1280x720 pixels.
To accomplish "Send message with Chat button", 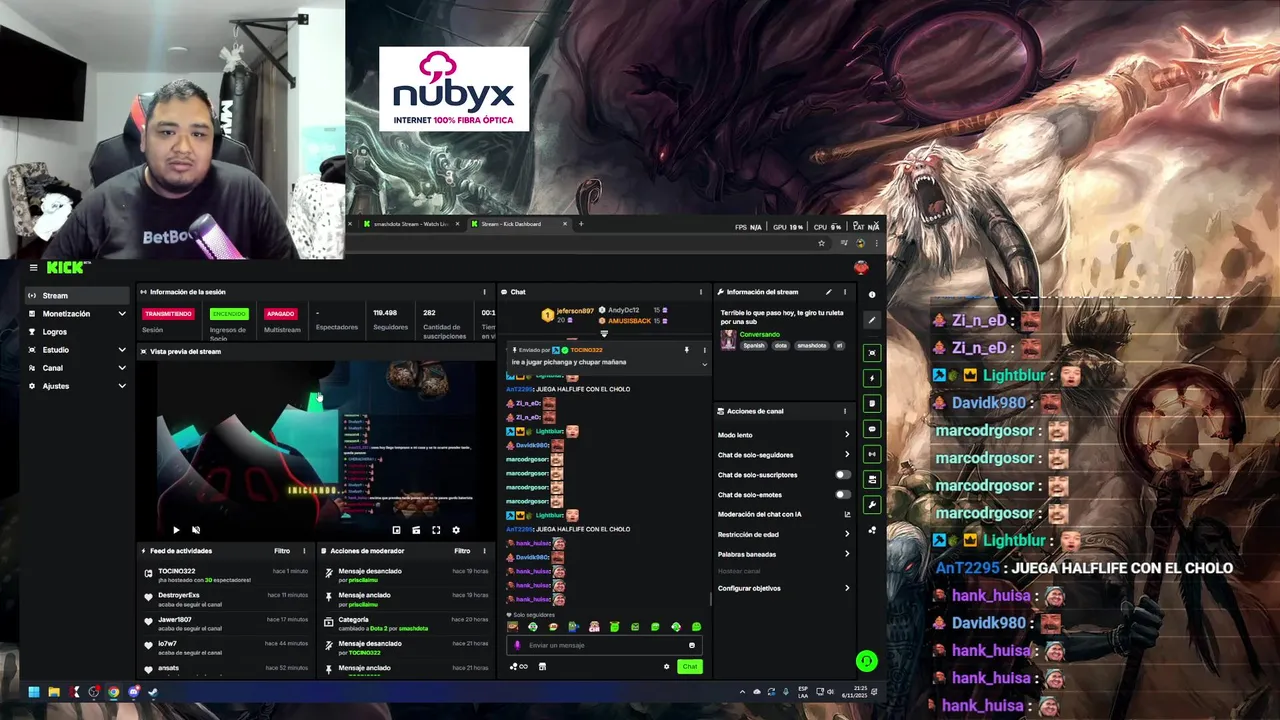I will coord(689,666).
